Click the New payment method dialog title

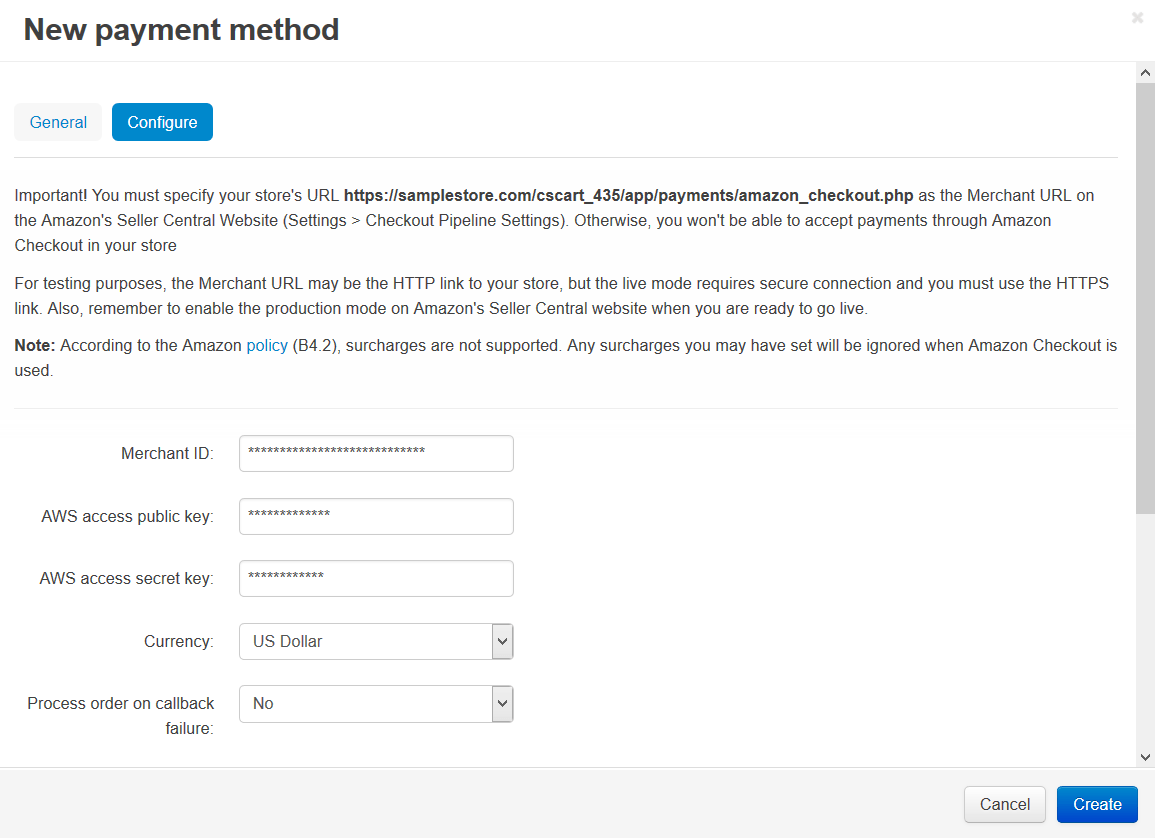[180, 29]
